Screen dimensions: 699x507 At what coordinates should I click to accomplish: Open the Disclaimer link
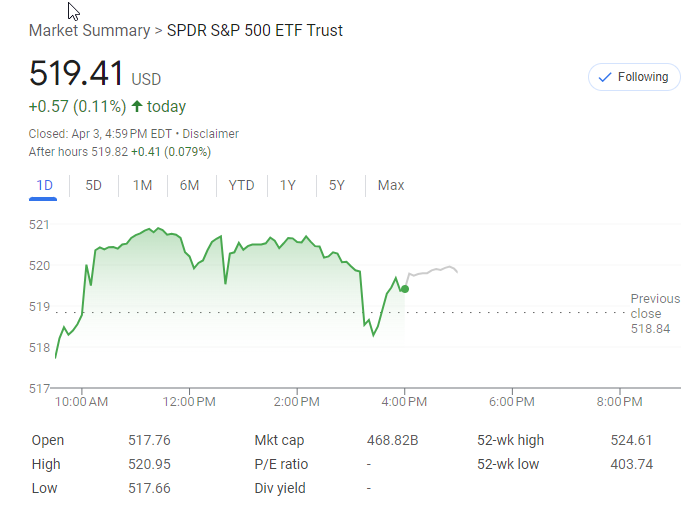tap(210, 134)
